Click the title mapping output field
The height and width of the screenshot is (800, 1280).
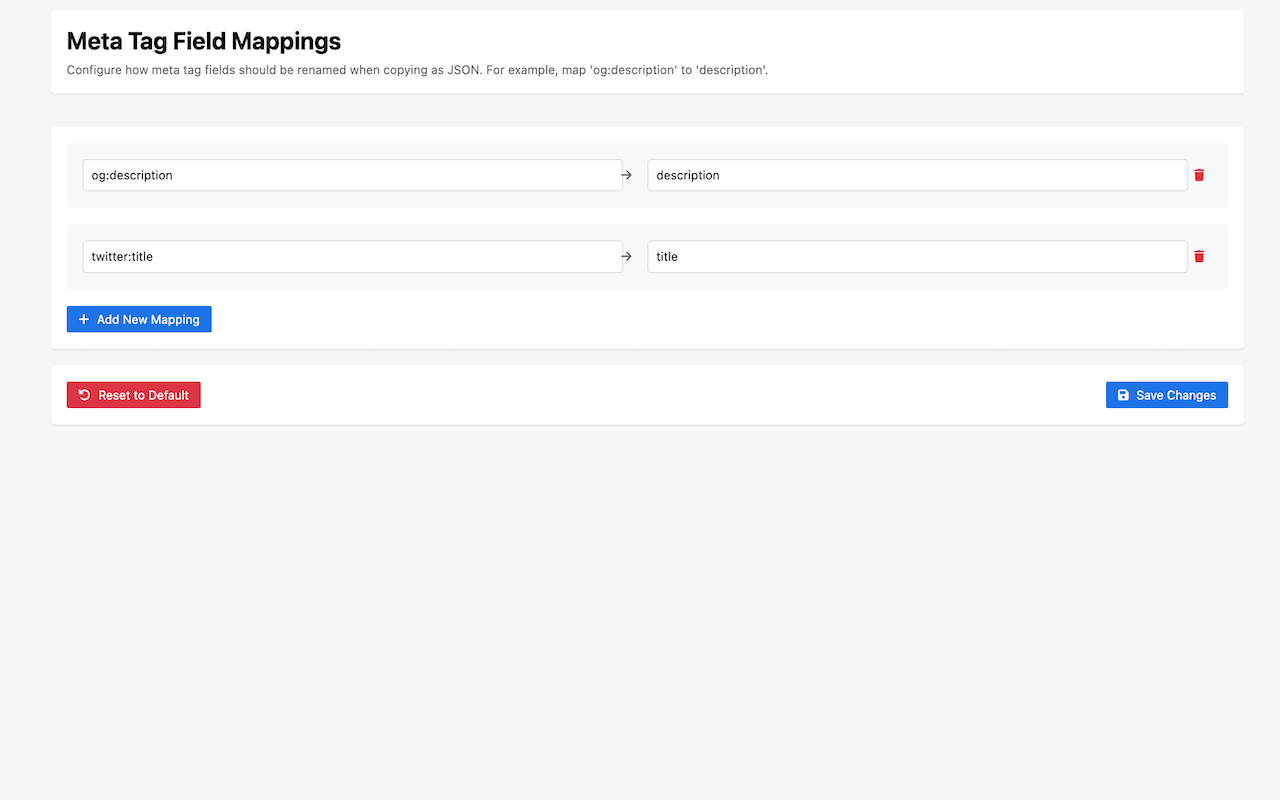point(917,256)
